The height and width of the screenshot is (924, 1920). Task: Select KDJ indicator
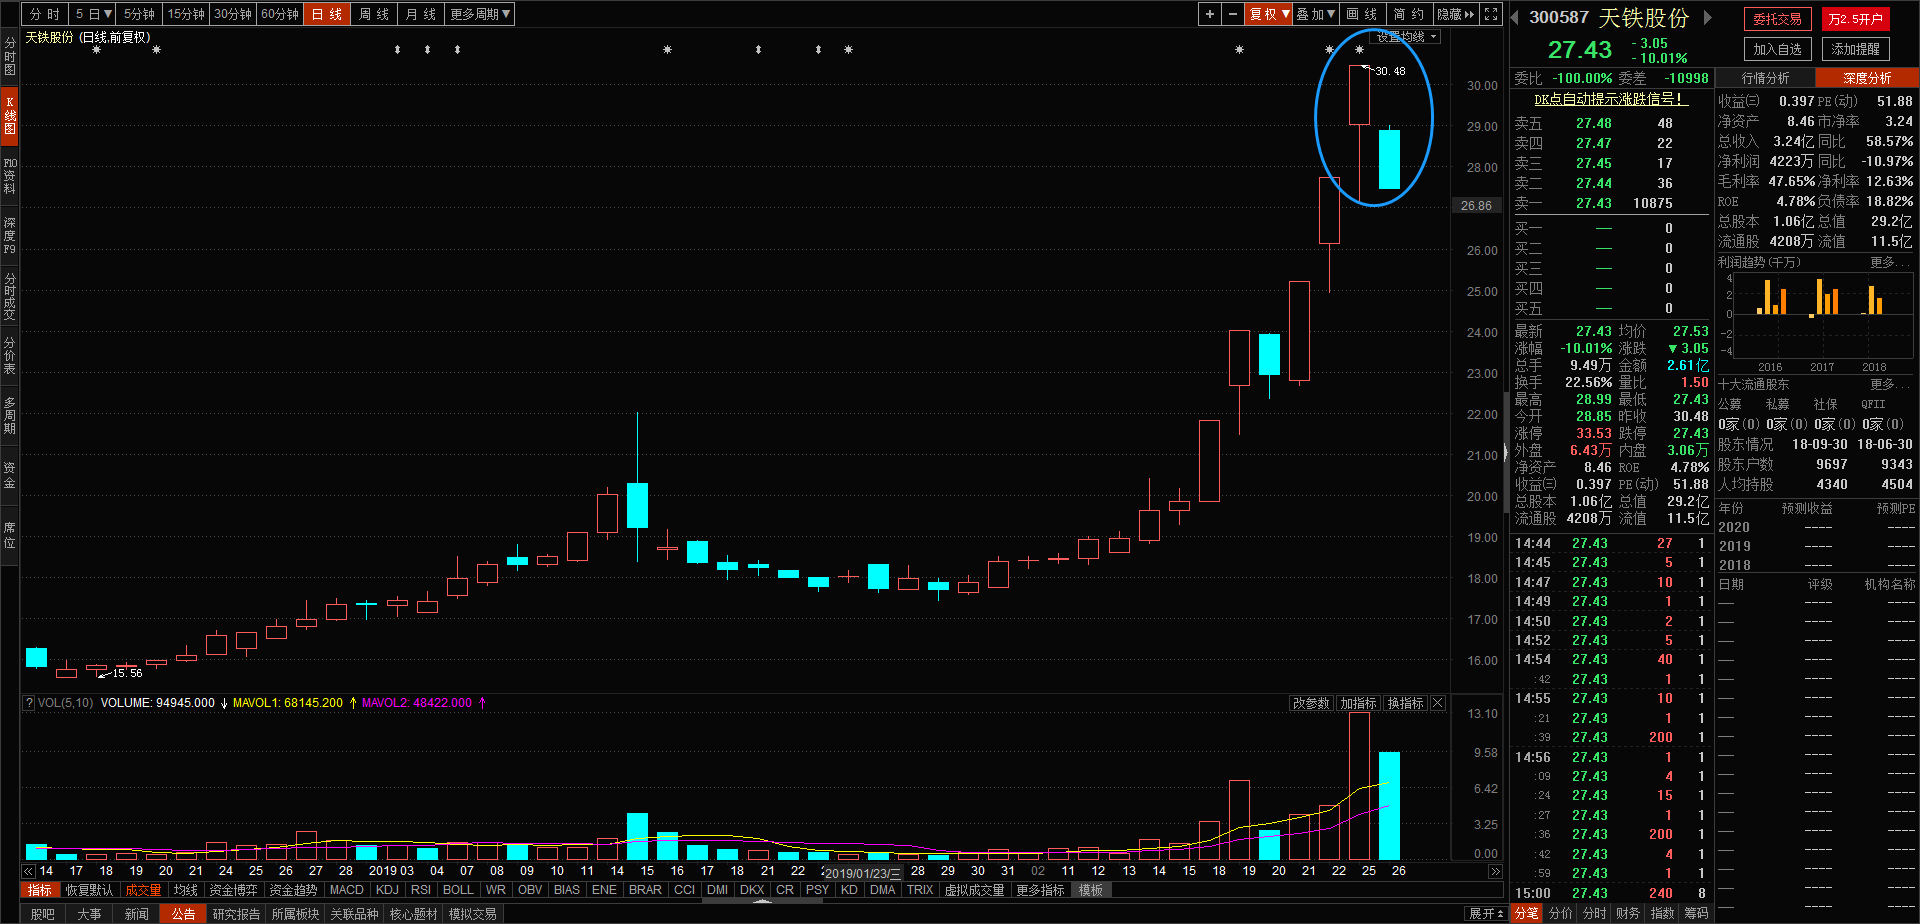(x=387, y=890)
